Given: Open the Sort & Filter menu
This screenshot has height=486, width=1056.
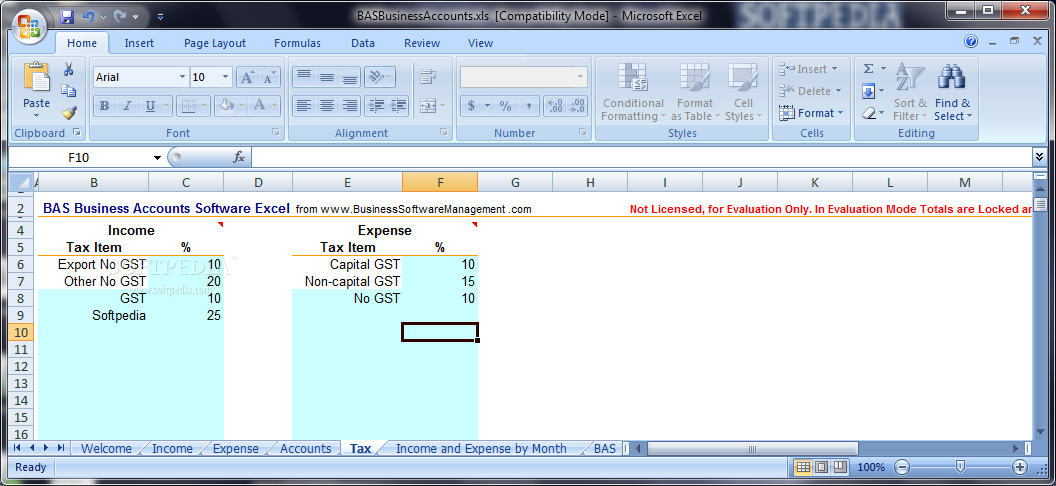Looking at the screenshot, I should point(910,92).
